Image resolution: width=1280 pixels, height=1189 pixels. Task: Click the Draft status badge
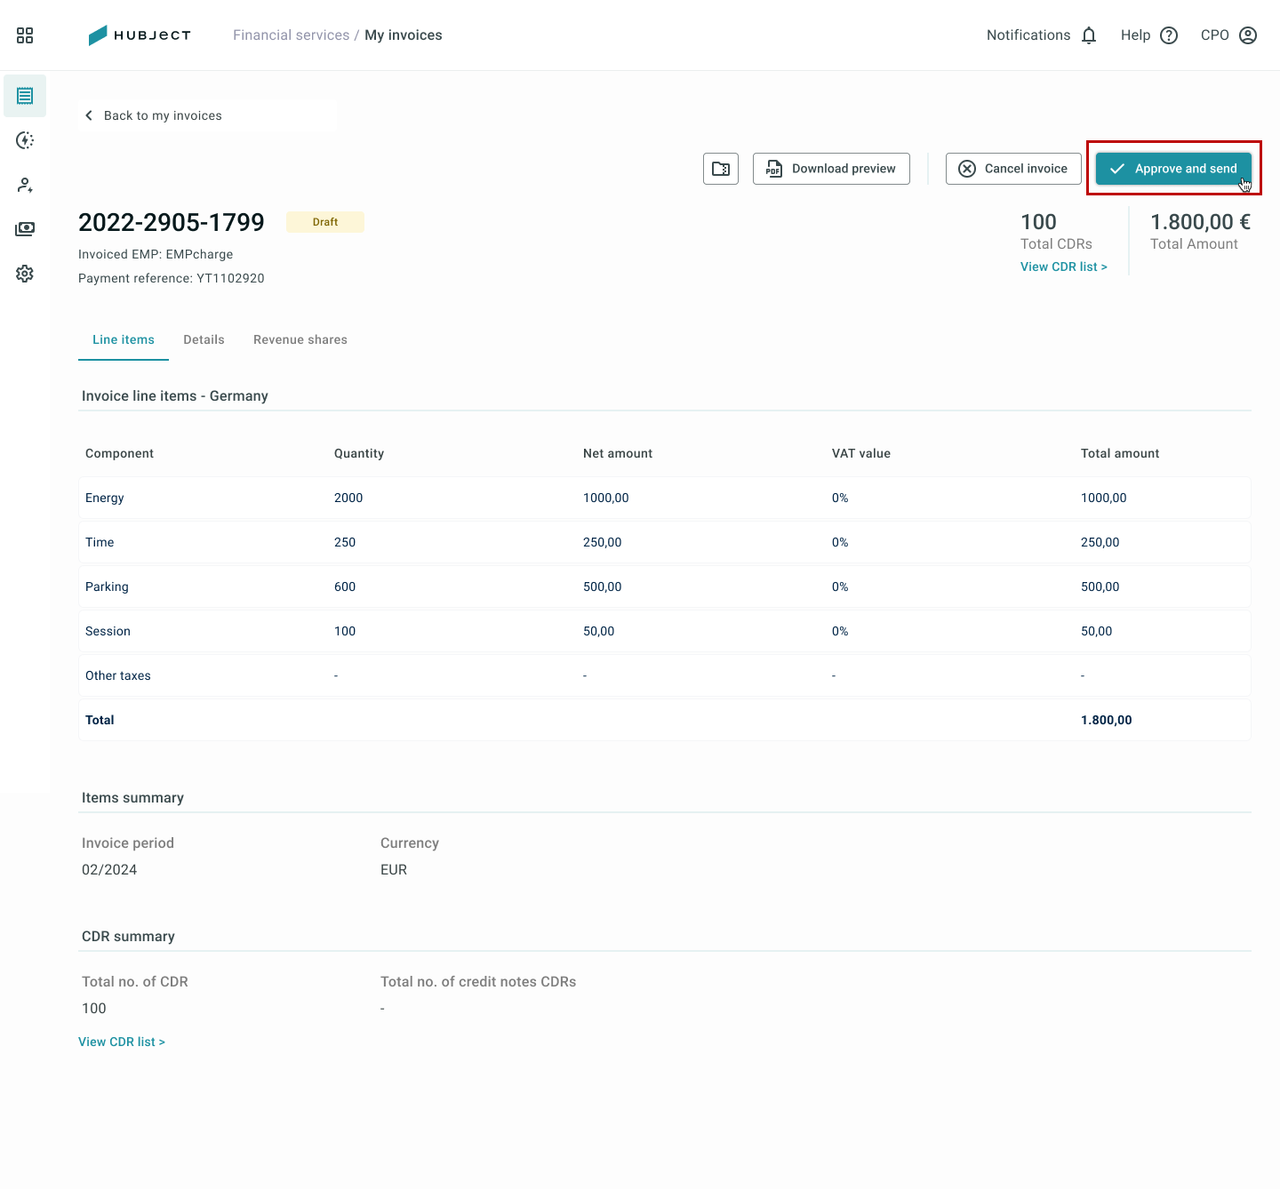click(325, 222)
